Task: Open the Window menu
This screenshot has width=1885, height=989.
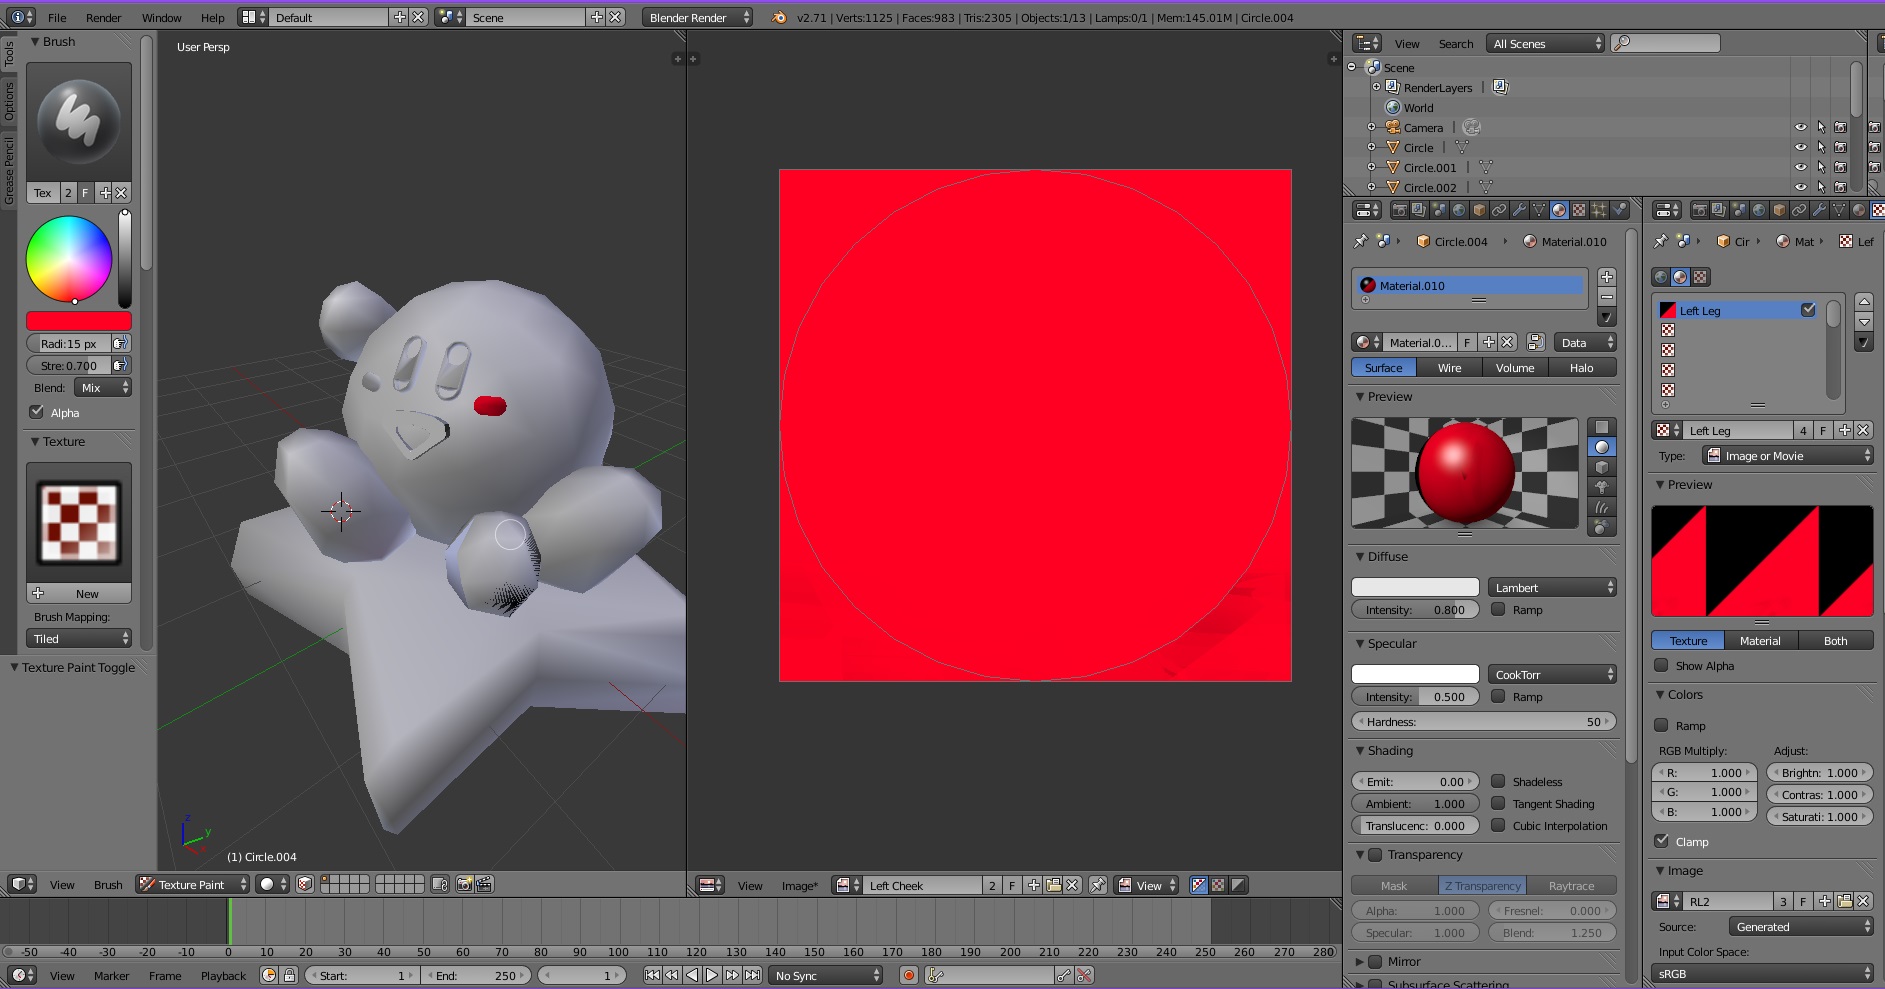Action: (161, 17)
